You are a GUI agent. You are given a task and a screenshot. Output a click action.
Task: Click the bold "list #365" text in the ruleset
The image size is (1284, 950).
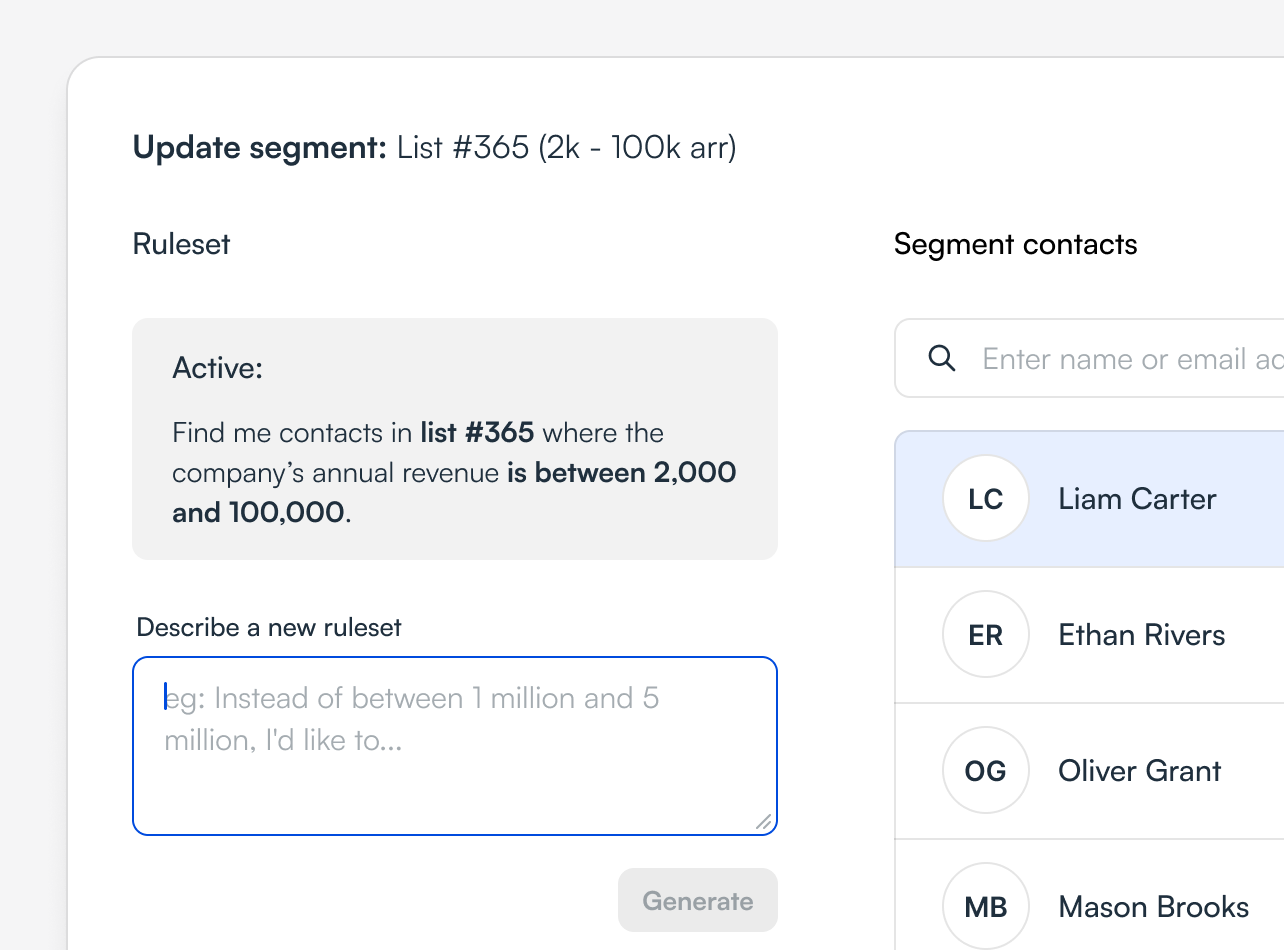click(x=477, y=433)
